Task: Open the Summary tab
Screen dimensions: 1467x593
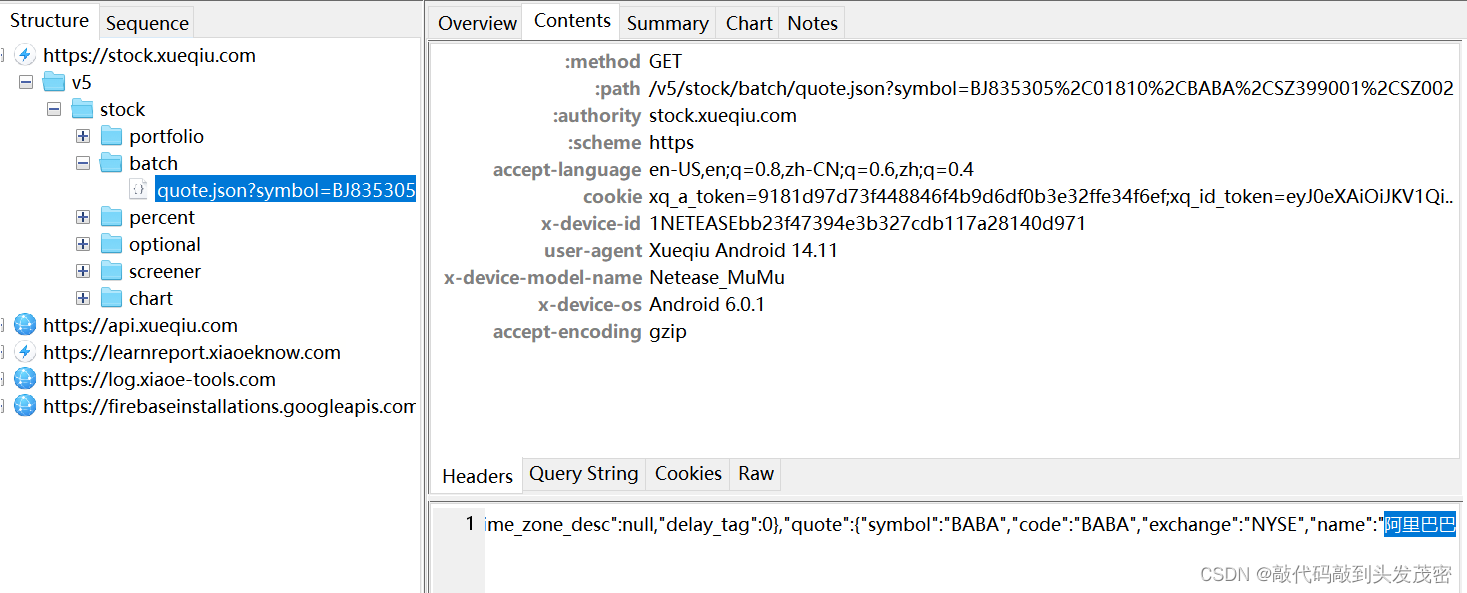Action: [x=667, y=23]
